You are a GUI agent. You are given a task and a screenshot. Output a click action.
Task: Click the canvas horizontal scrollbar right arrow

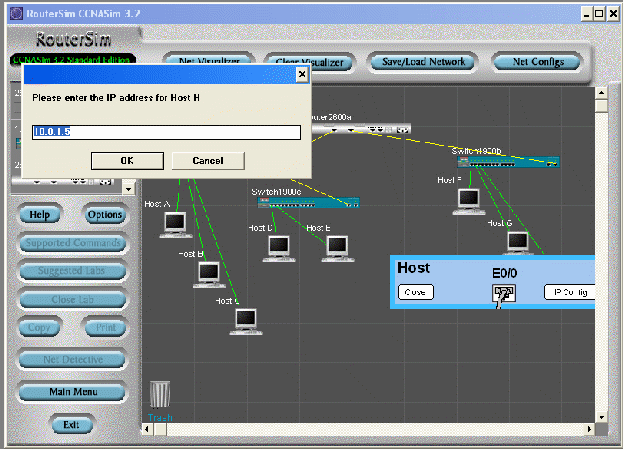pyautogui.click(x=589, y=429)
